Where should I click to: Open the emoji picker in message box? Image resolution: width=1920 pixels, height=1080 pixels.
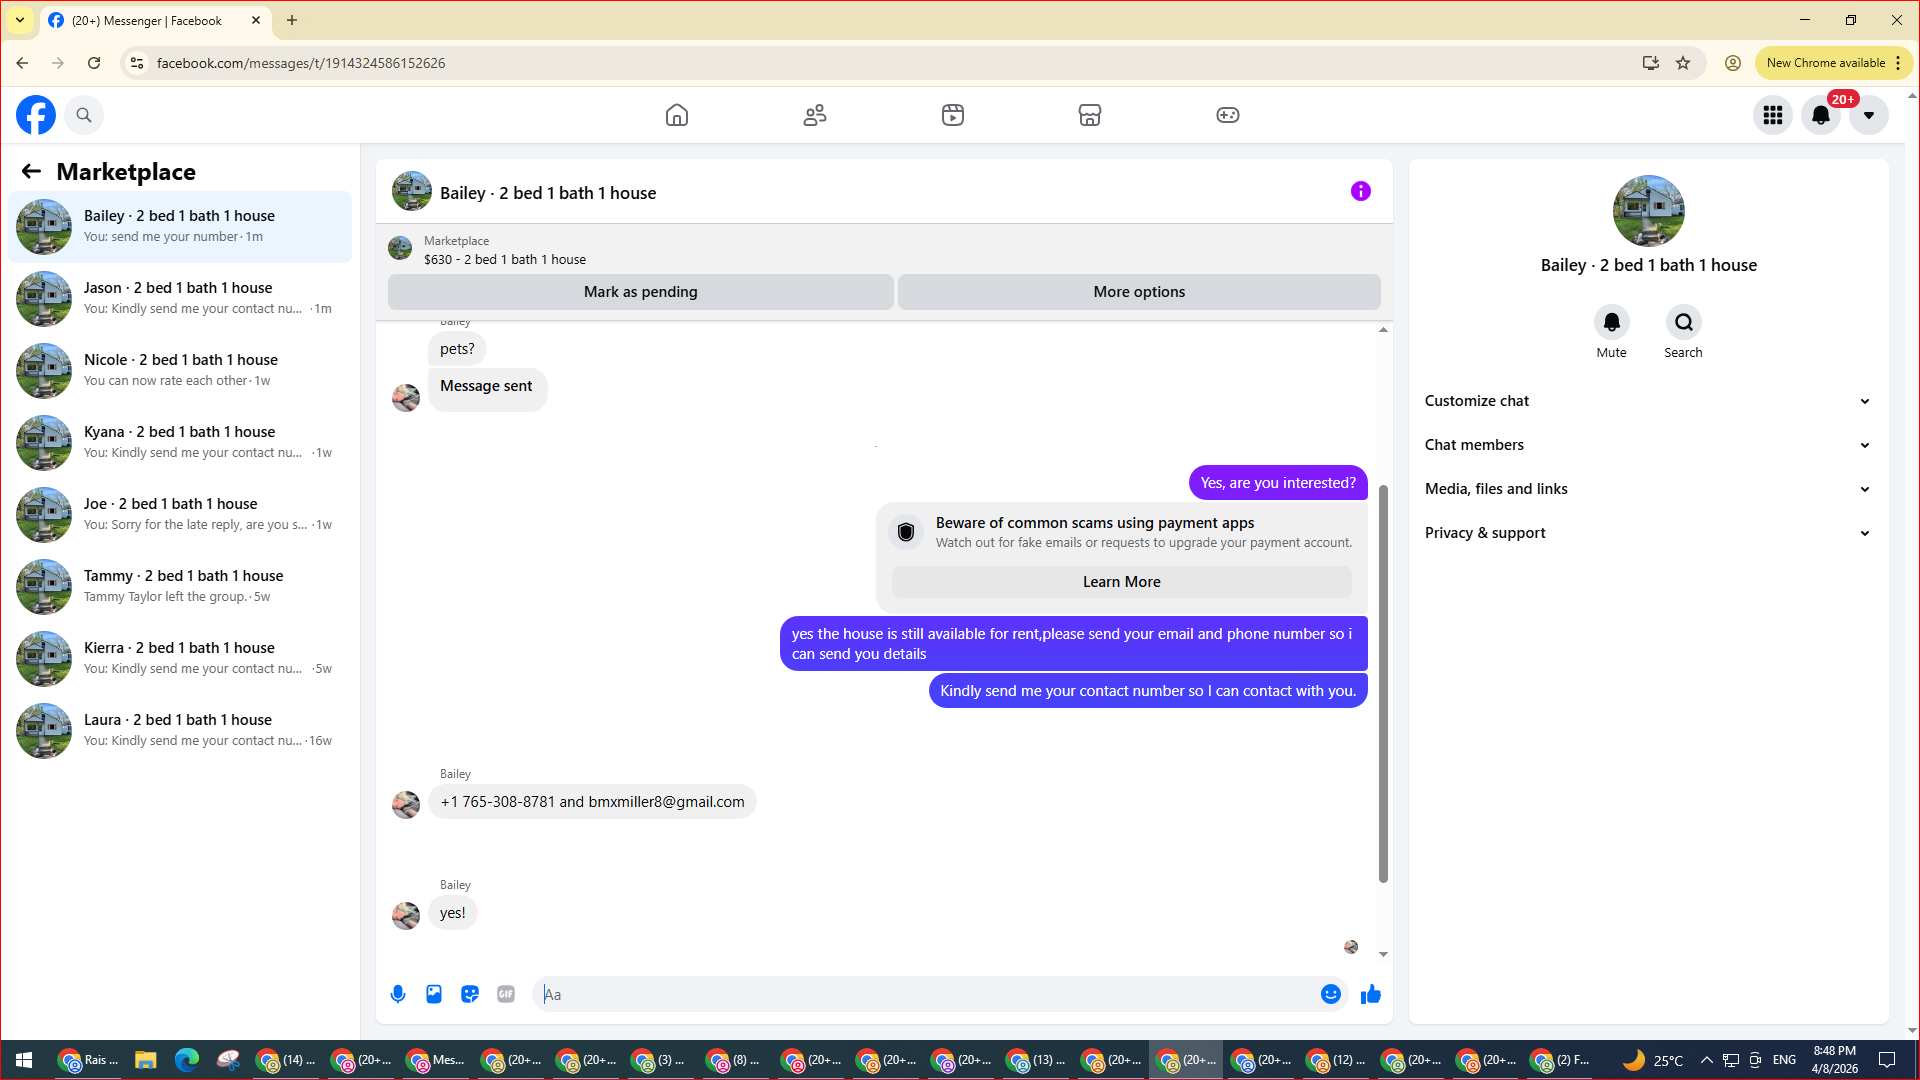tap(1330, 994)
